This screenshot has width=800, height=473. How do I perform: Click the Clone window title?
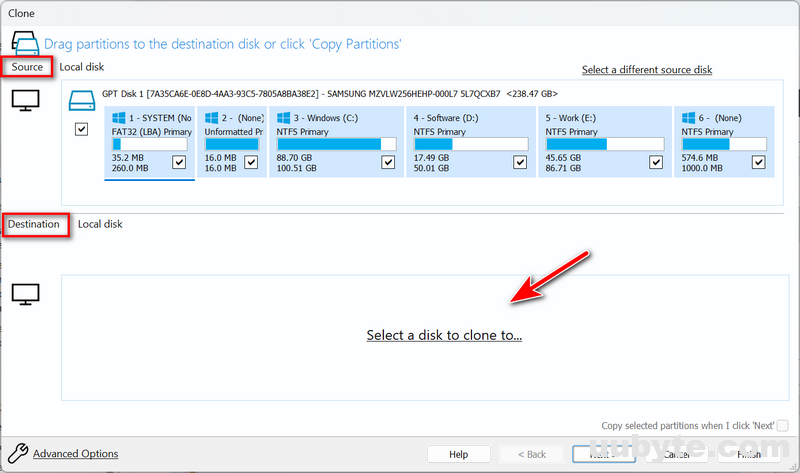click(21, 13)
